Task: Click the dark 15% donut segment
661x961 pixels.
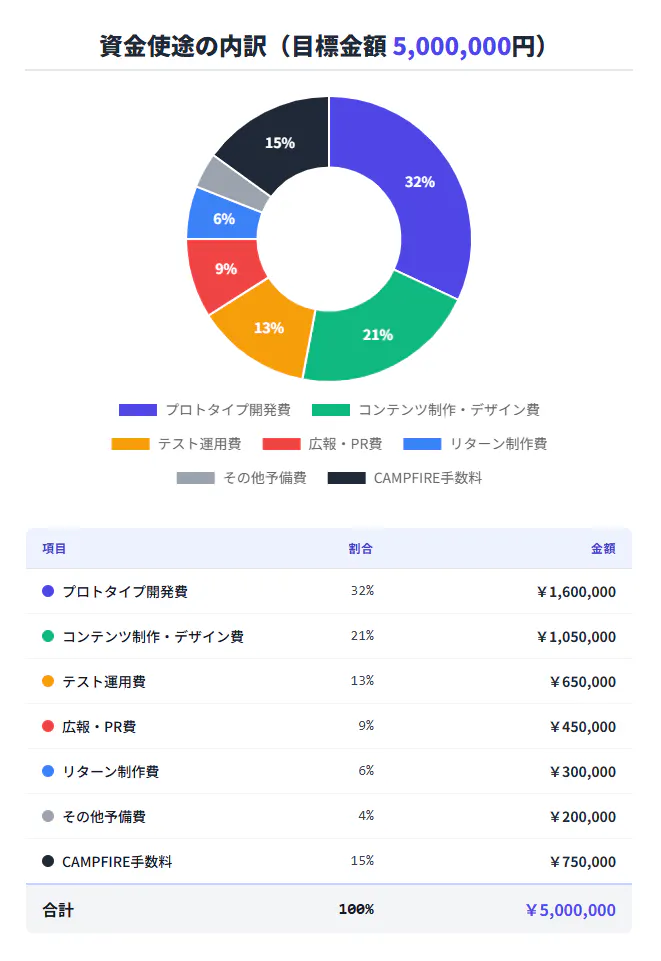Action: 280,142
